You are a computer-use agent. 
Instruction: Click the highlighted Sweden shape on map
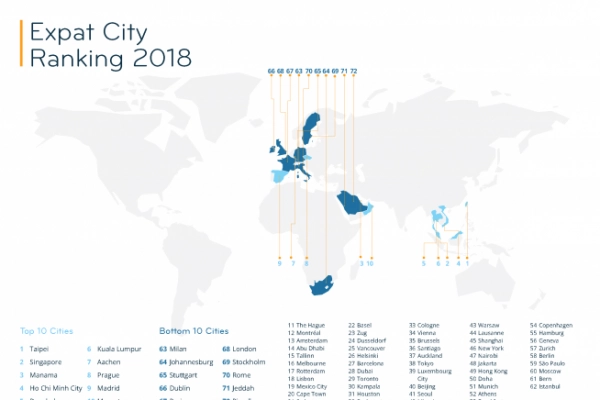point(311,128)
